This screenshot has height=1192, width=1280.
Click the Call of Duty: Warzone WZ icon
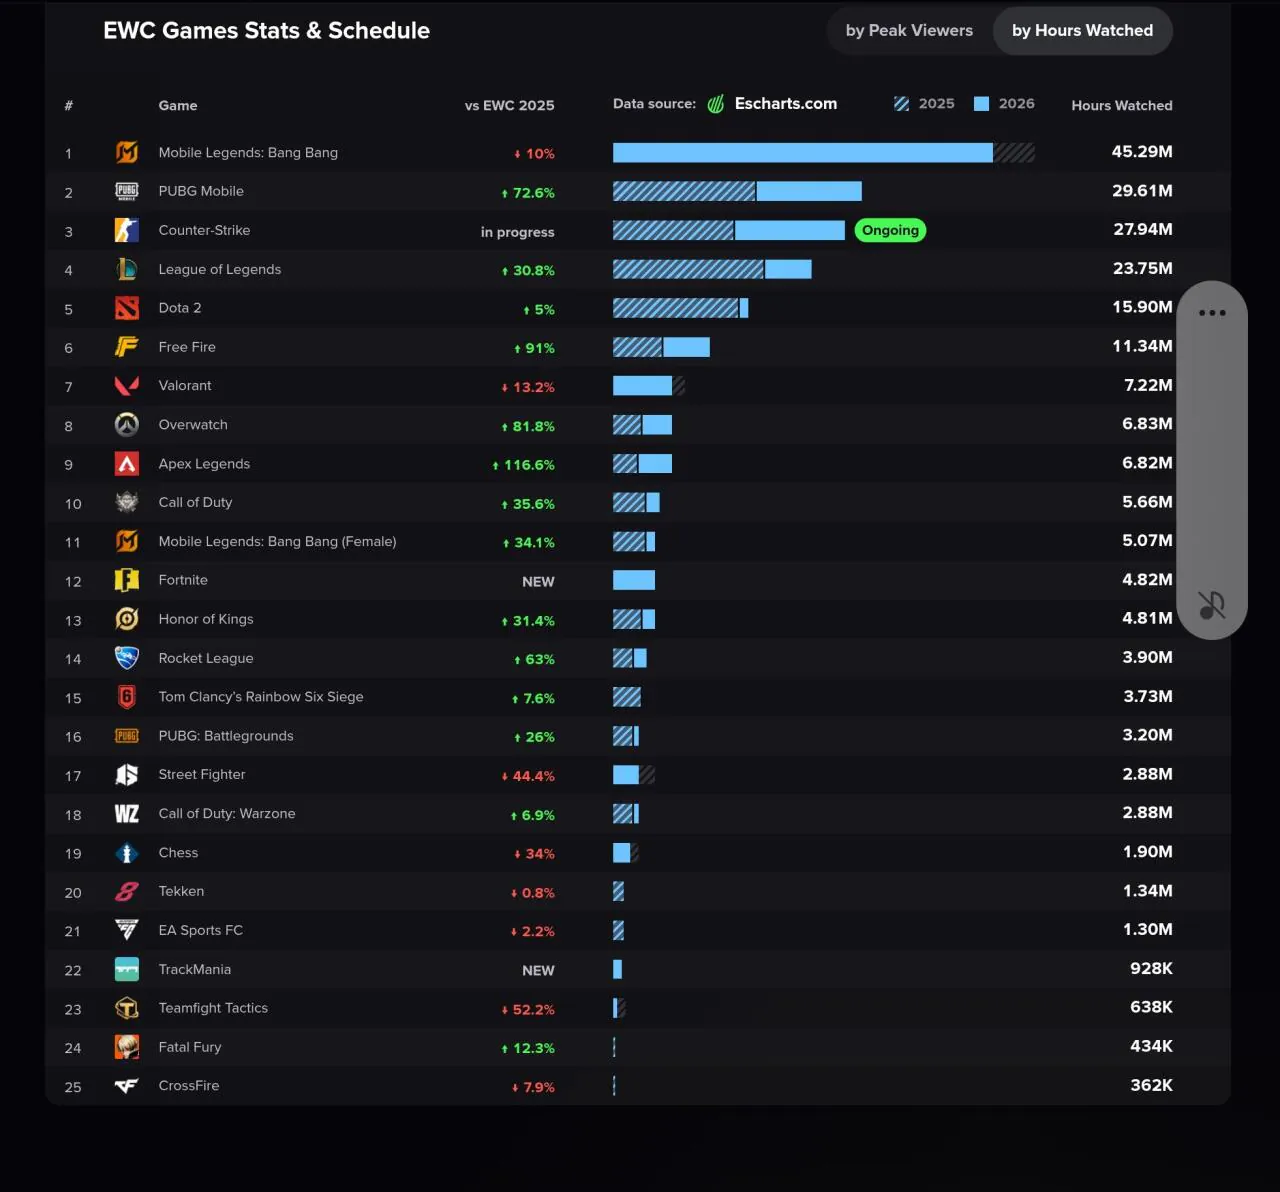(x=127, y=814)
